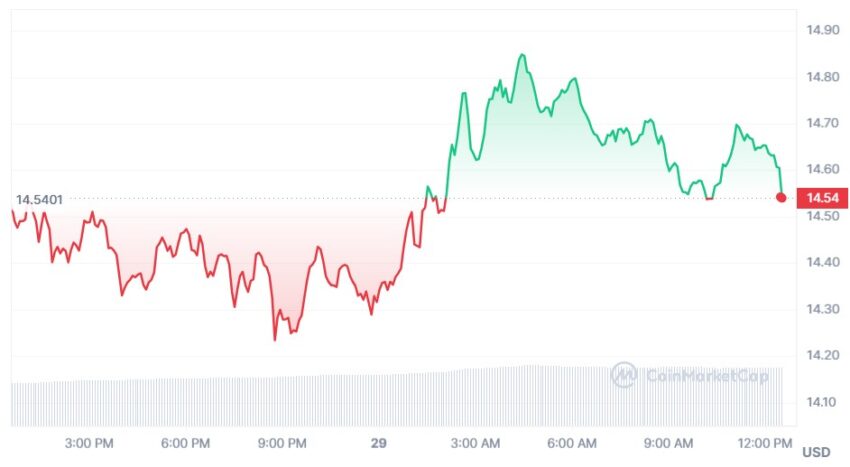Click the red 14.54 price badge
The height and width of the screenshot is (467, 850).
coord(822,198)
